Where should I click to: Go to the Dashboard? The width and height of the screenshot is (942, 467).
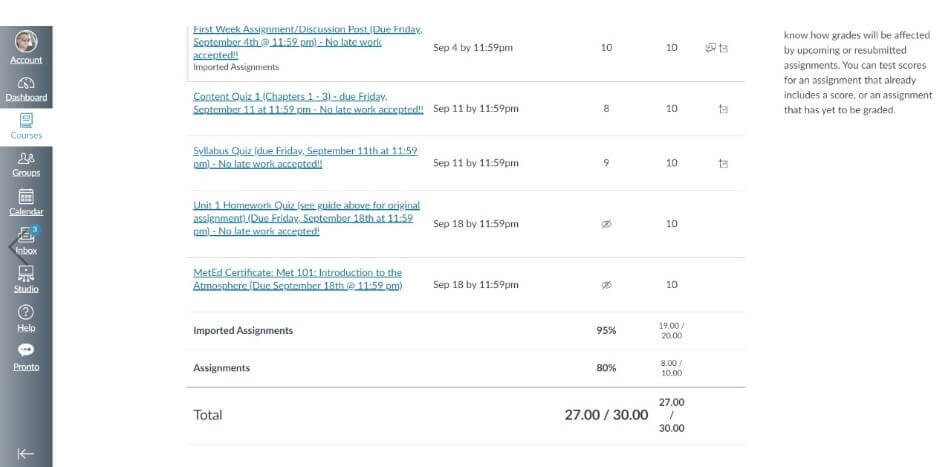click(26, 88)
